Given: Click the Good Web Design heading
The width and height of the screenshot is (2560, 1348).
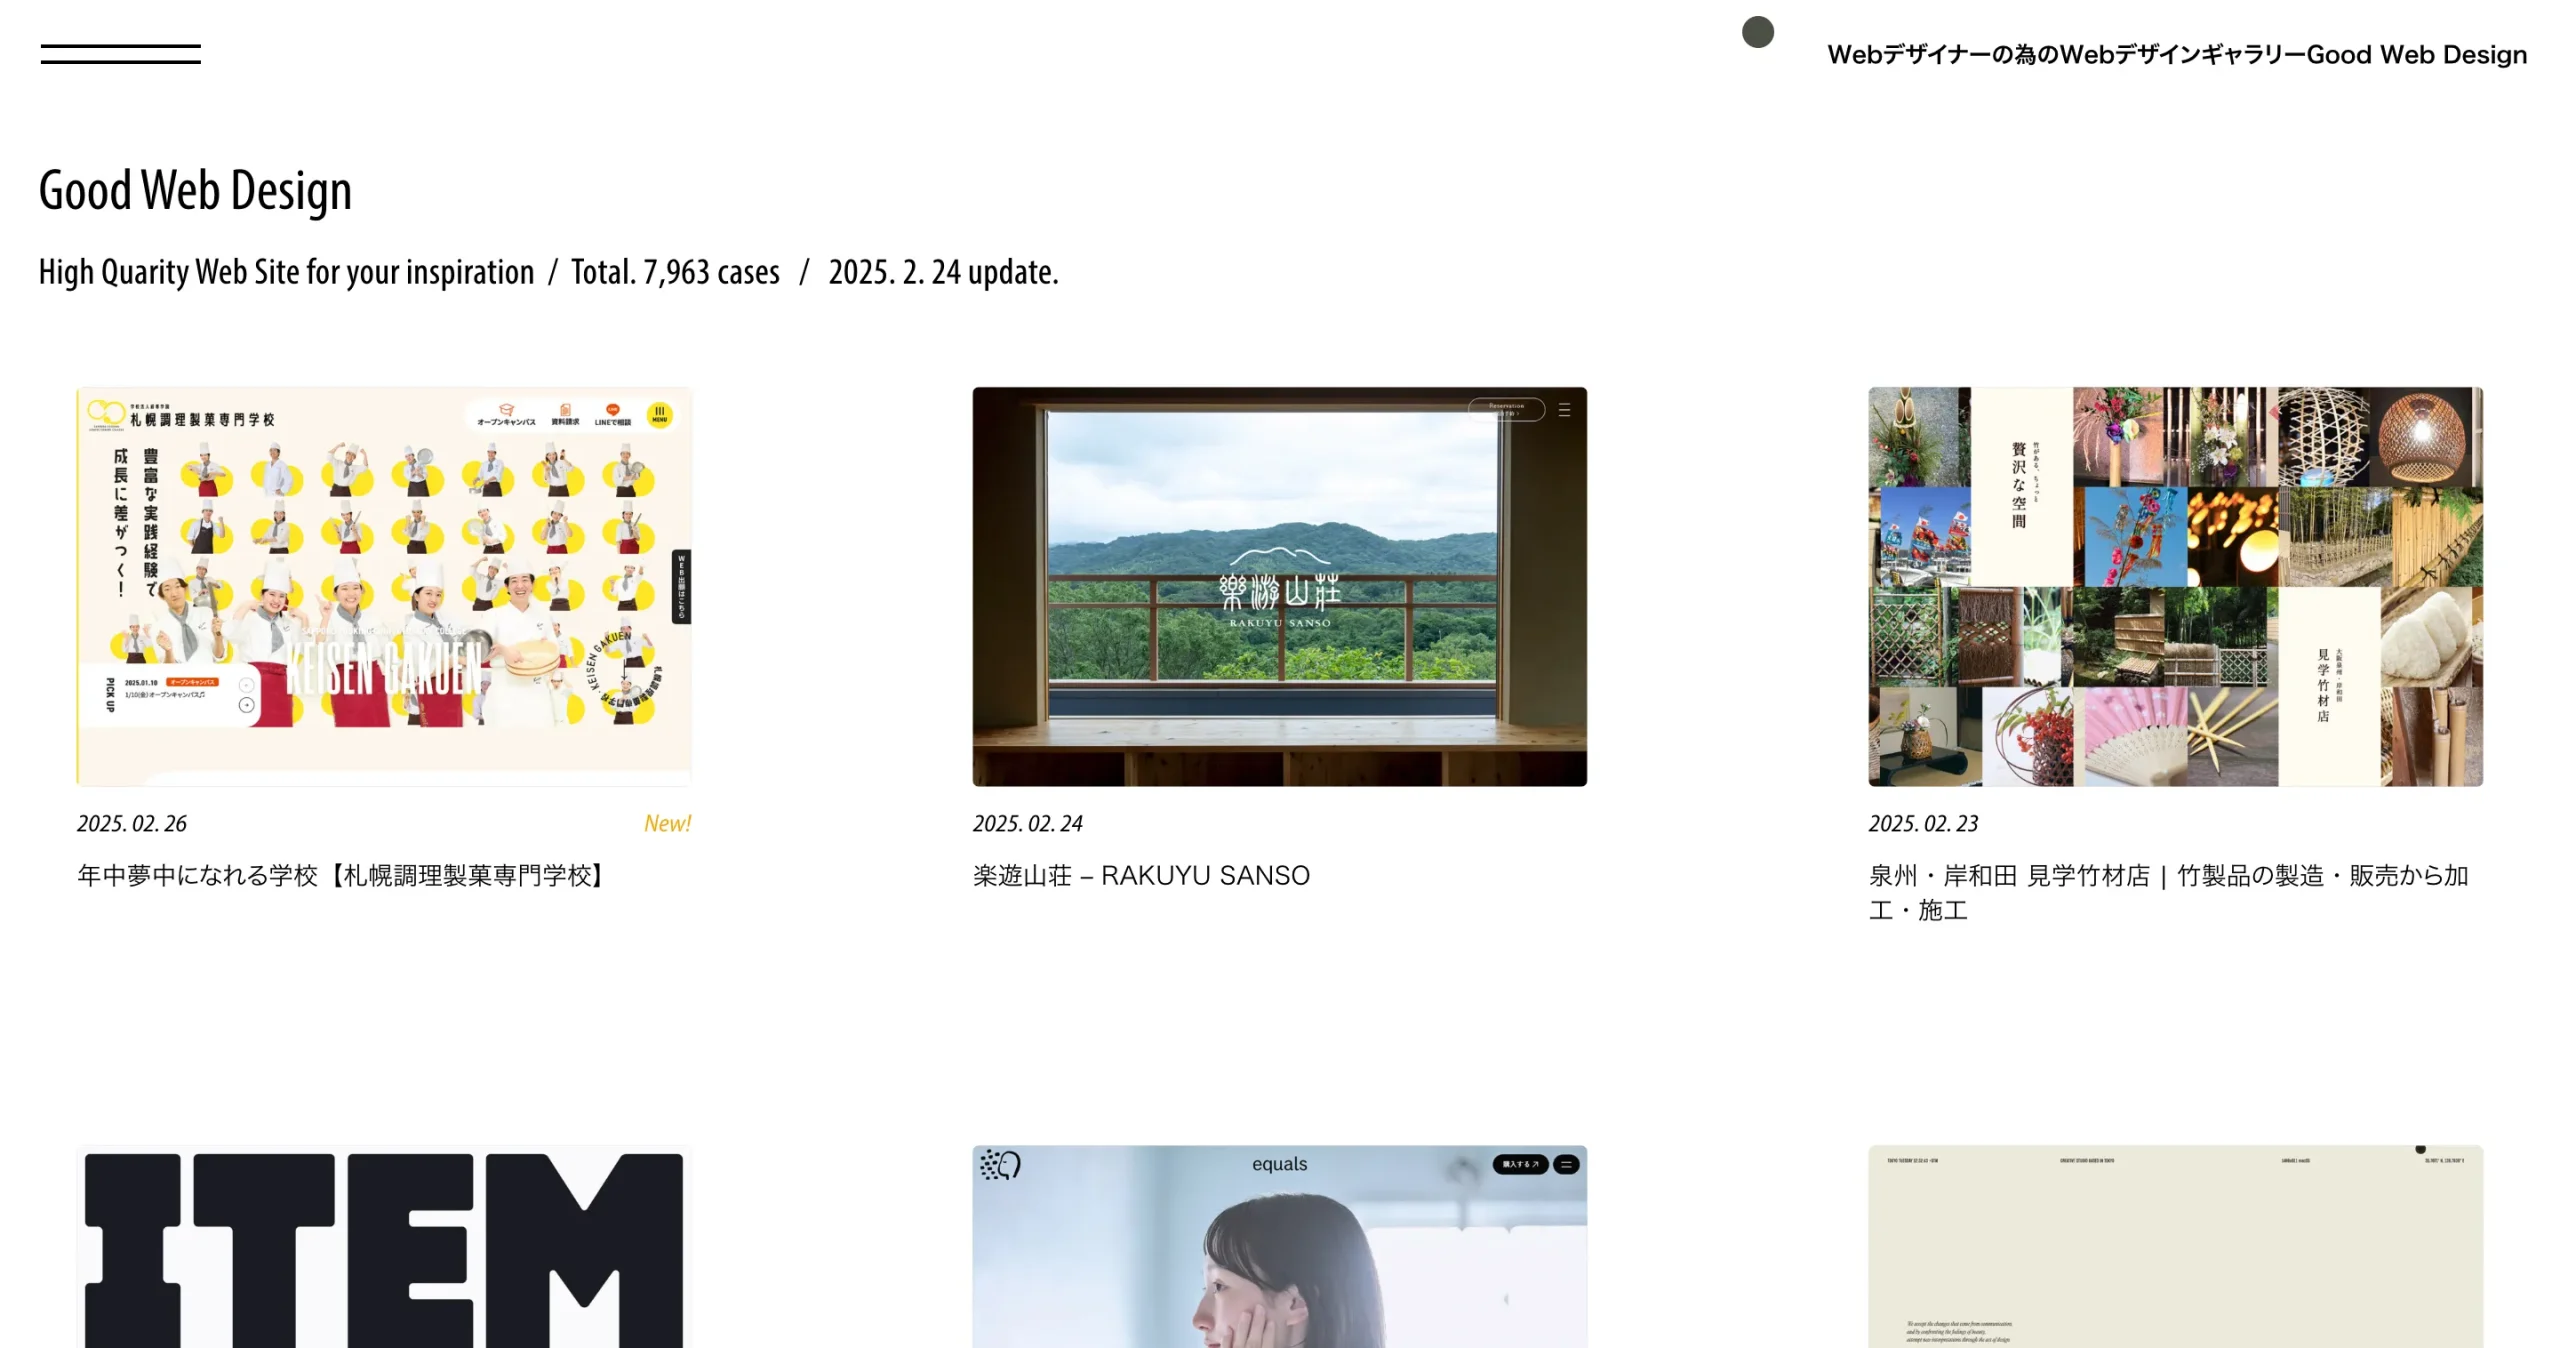Looking at the screenshot, I should pos(195,190).
